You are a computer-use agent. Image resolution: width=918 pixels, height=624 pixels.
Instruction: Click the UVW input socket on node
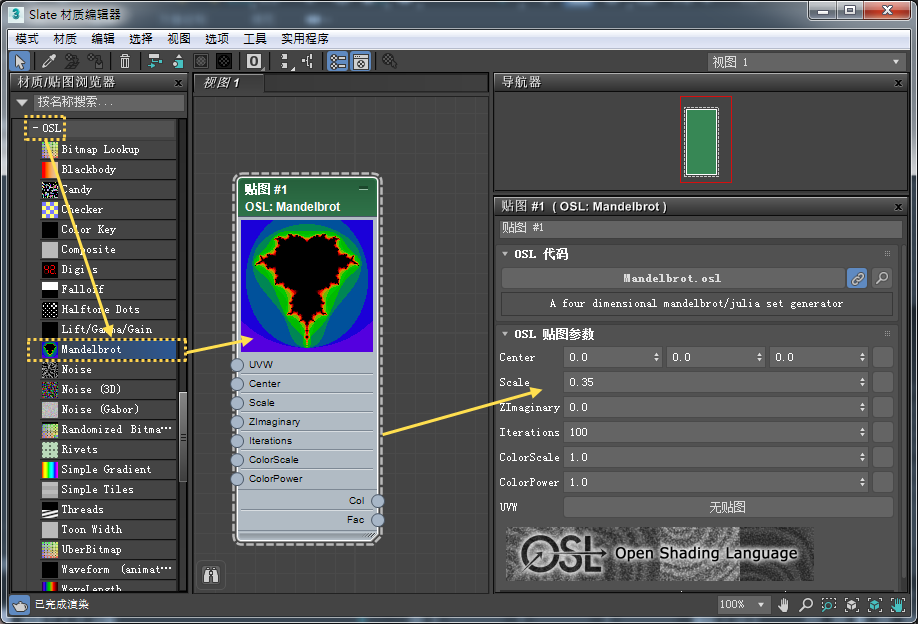237,365
